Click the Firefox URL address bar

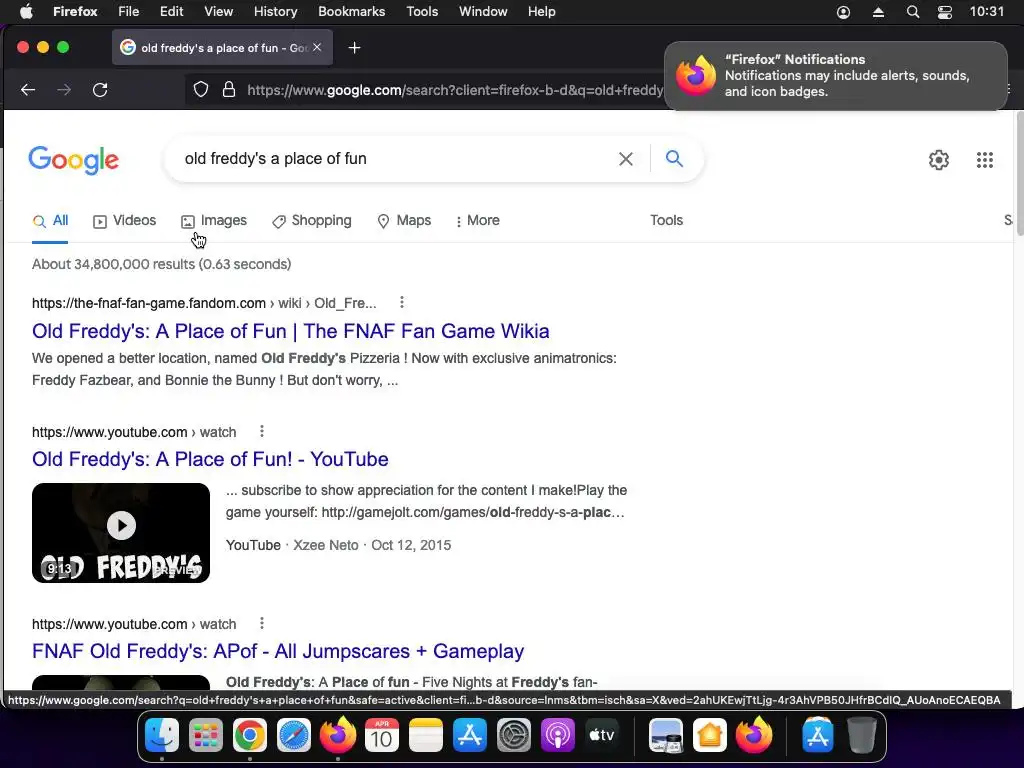454,89
